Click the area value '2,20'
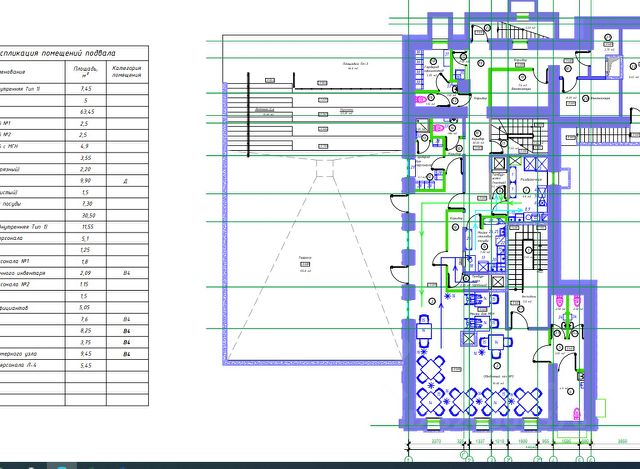This screenshot has width=640, height=469. pyautogui.click(x=86, y=169)
